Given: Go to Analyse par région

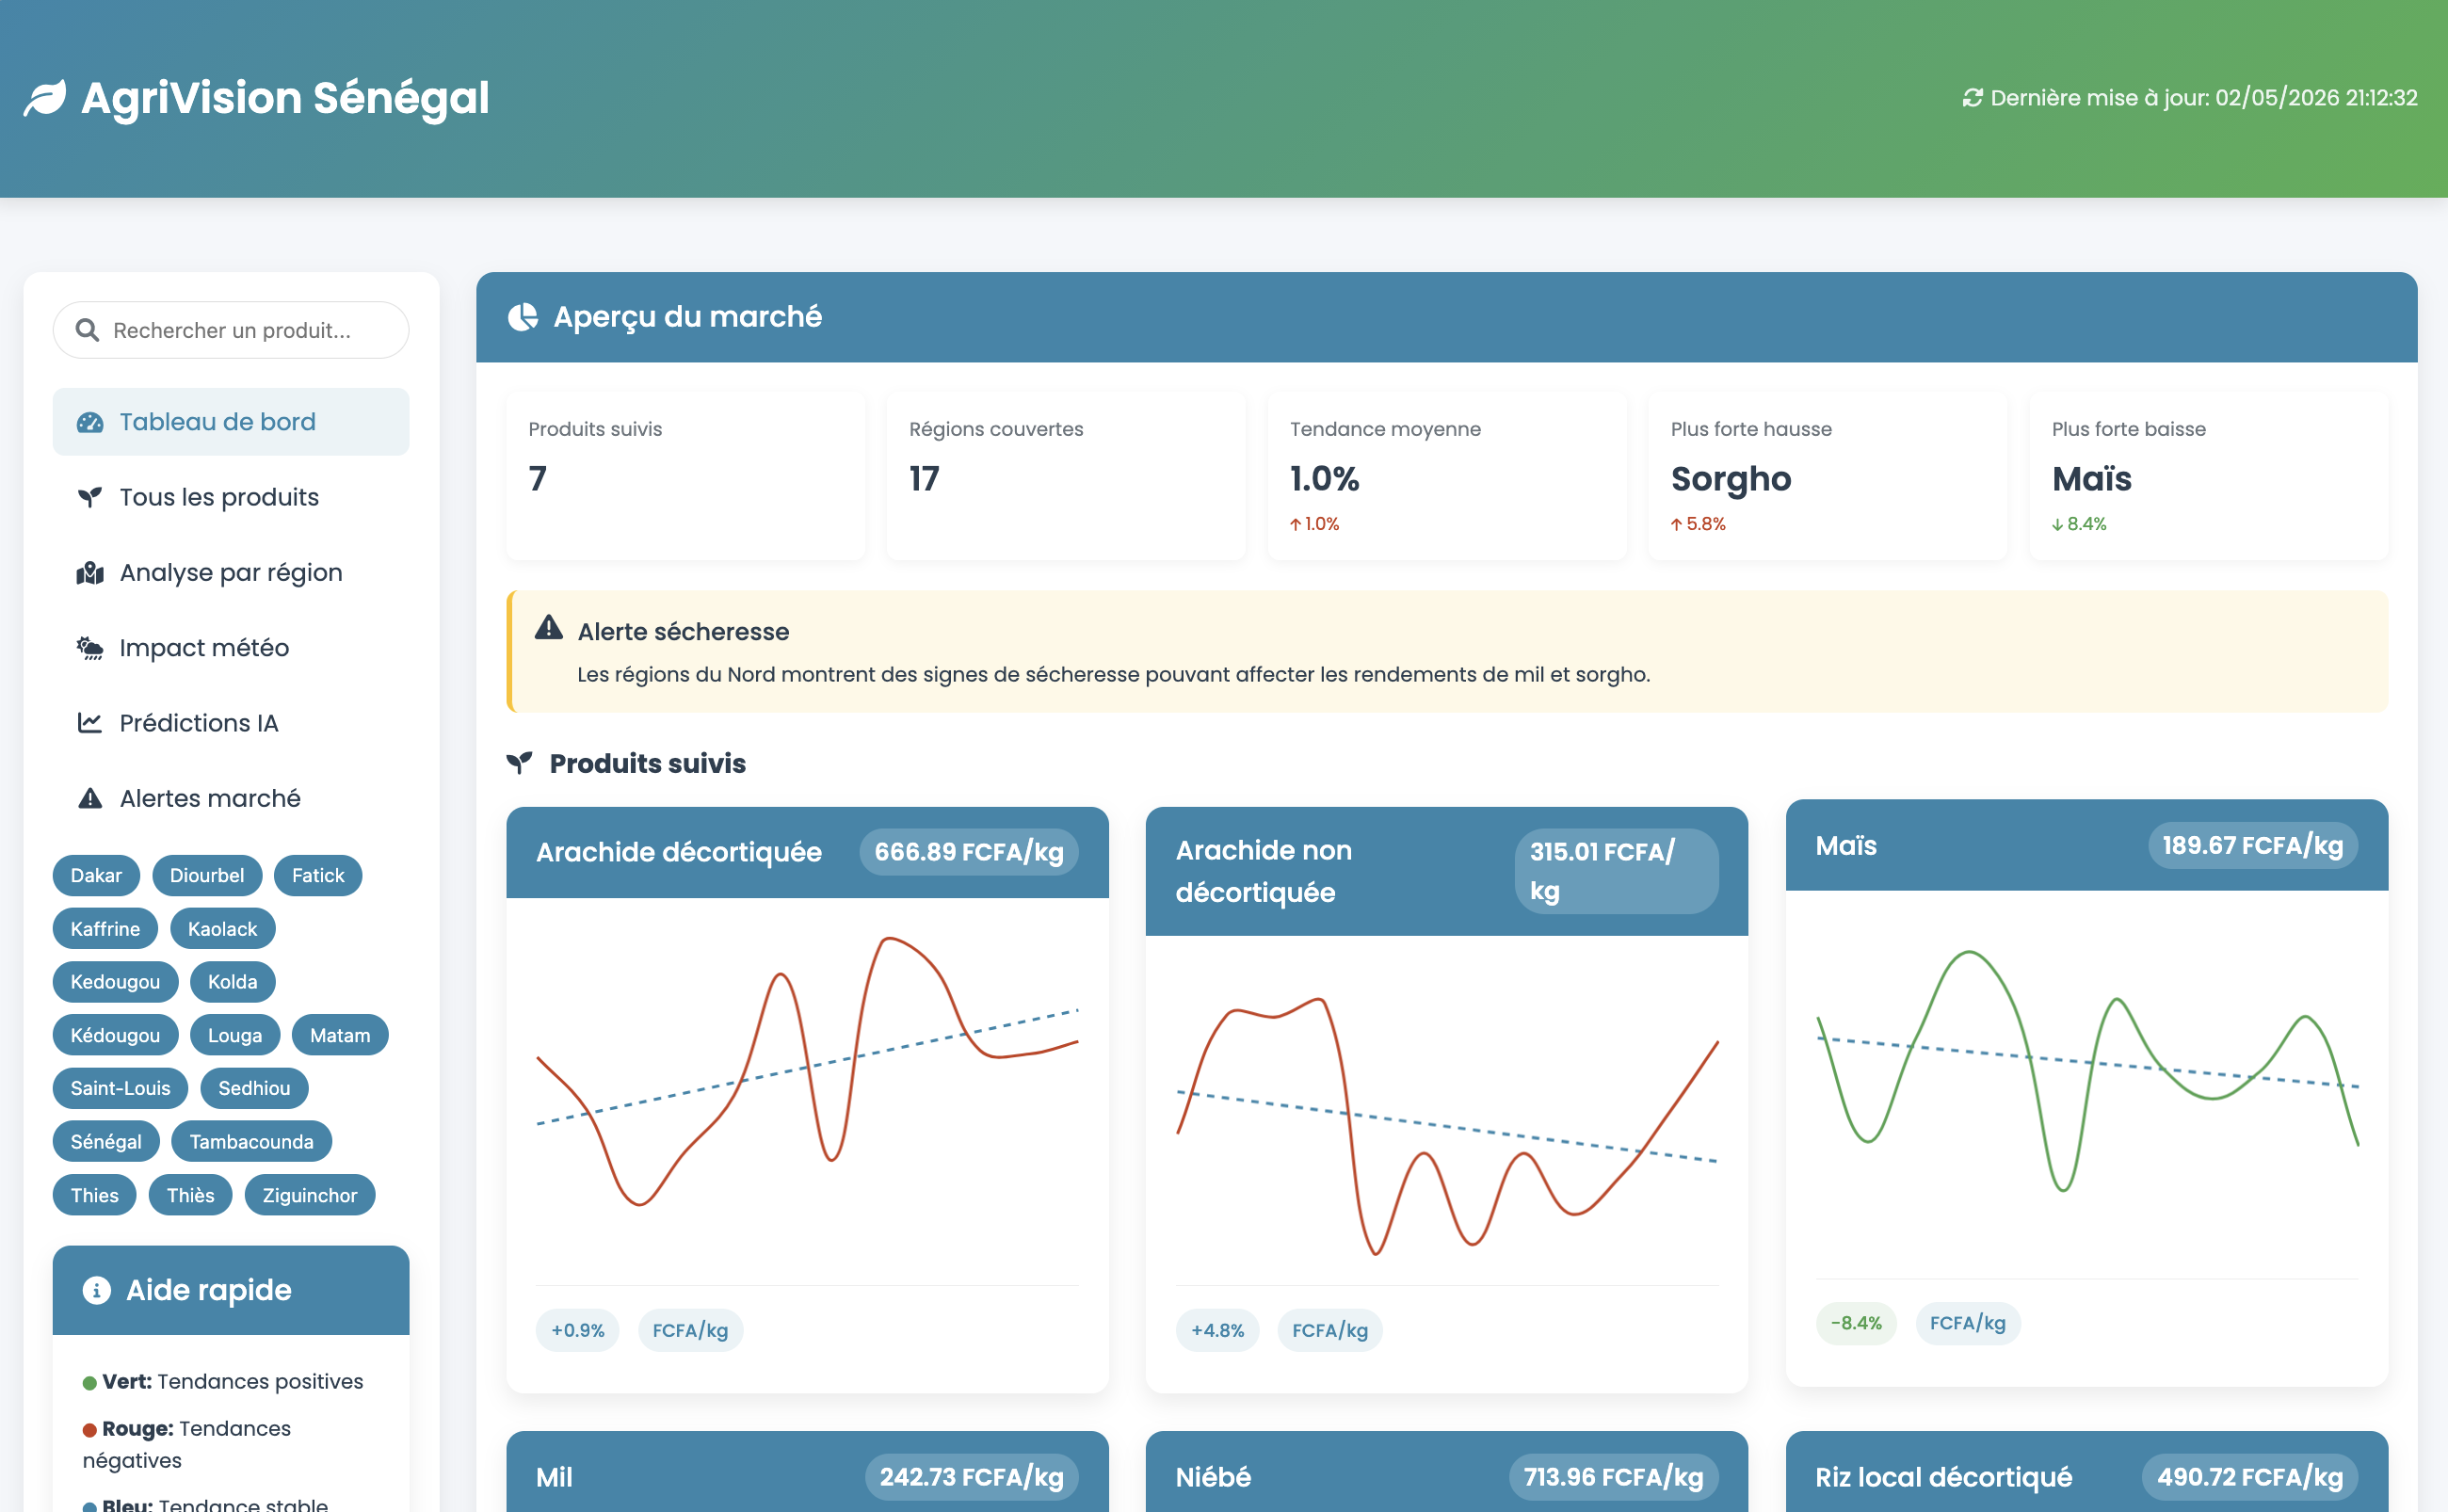Looking at the screenshot, I should [231, 573].
